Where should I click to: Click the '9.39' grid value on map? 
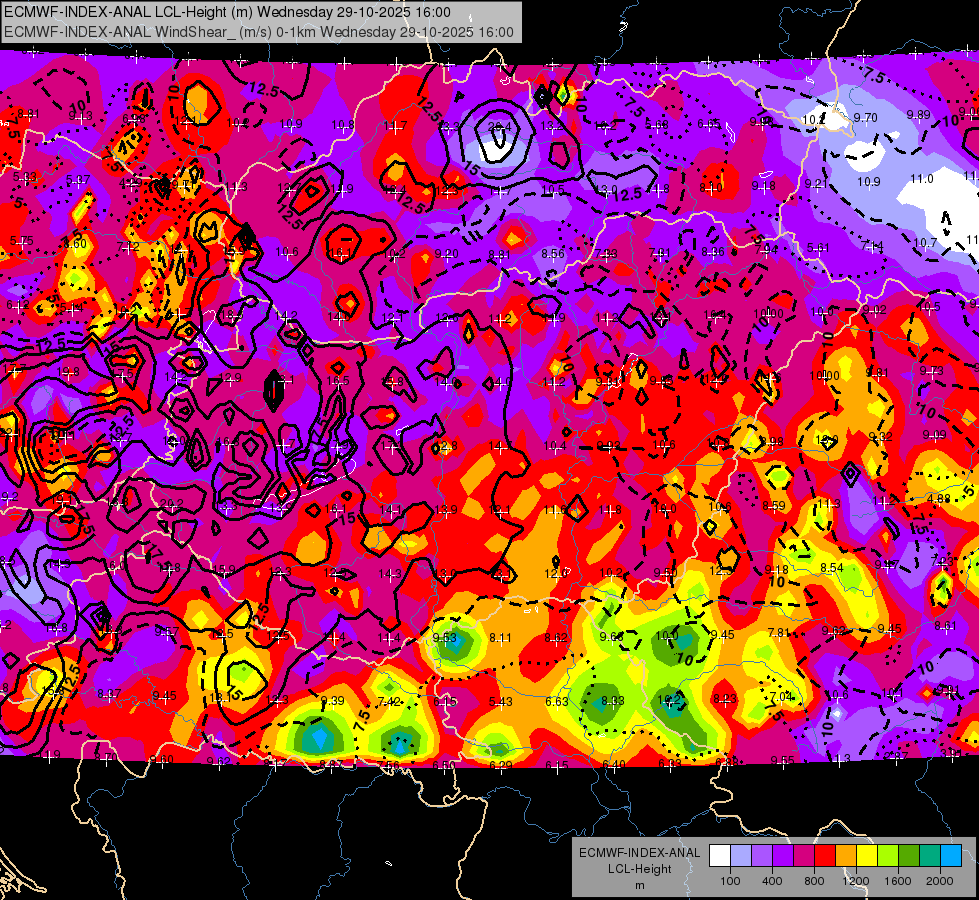tap(332, 701)
